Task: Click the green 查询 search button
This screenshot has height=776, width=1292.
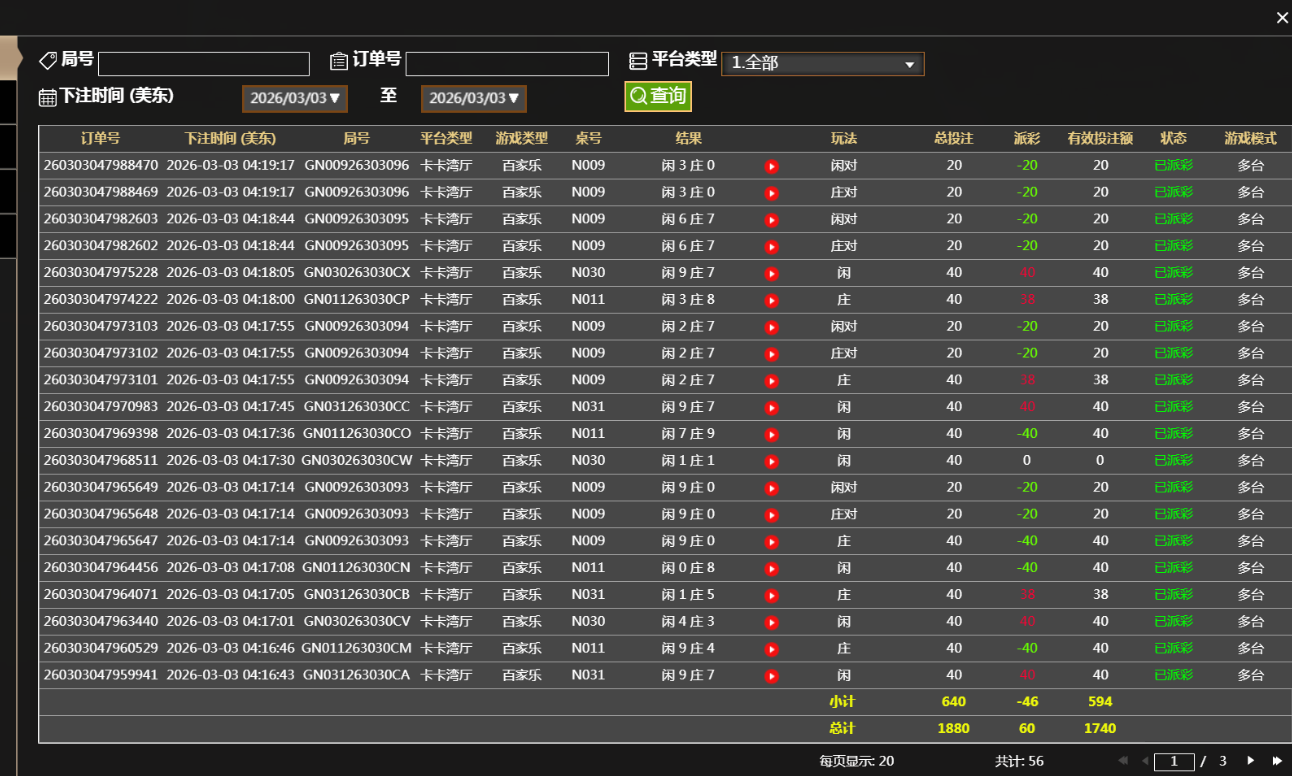Action: 658,97
